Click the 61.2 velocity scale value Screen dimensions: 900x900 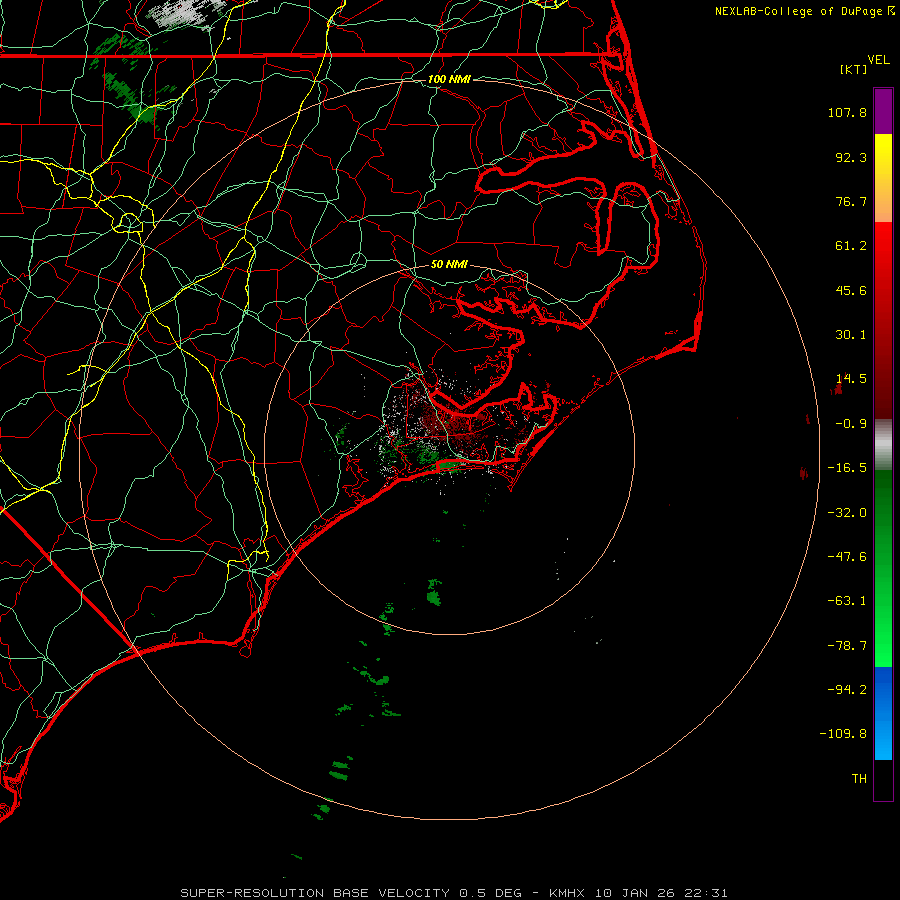click(851, 246)
